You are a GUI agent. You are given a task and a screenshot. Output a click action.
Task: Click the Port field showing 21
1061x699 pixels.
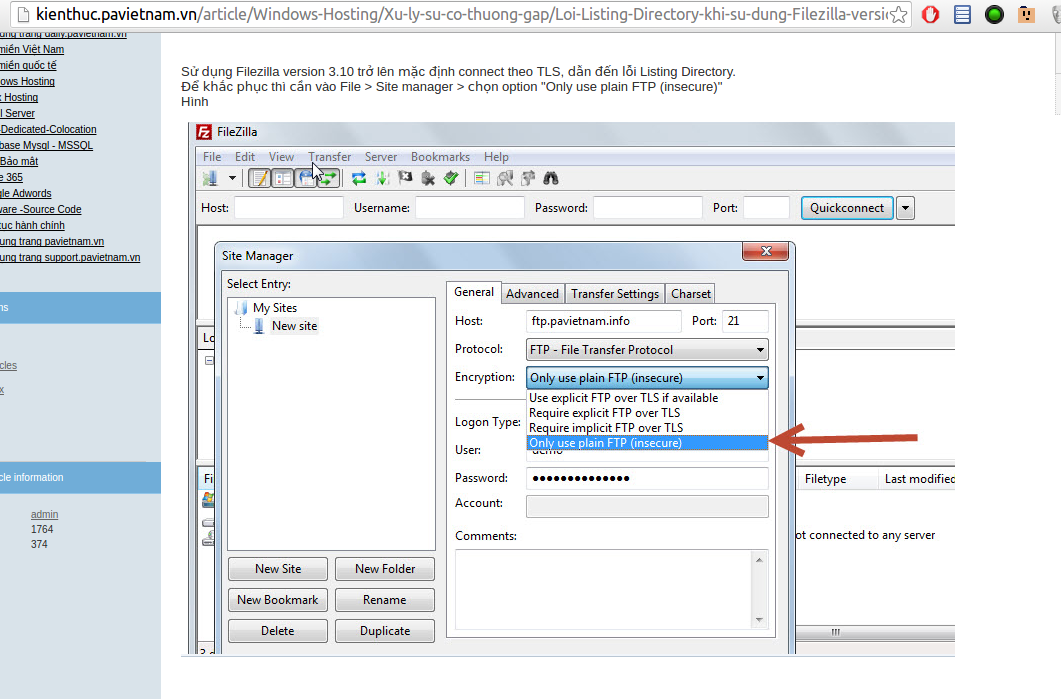pos(745,321)
